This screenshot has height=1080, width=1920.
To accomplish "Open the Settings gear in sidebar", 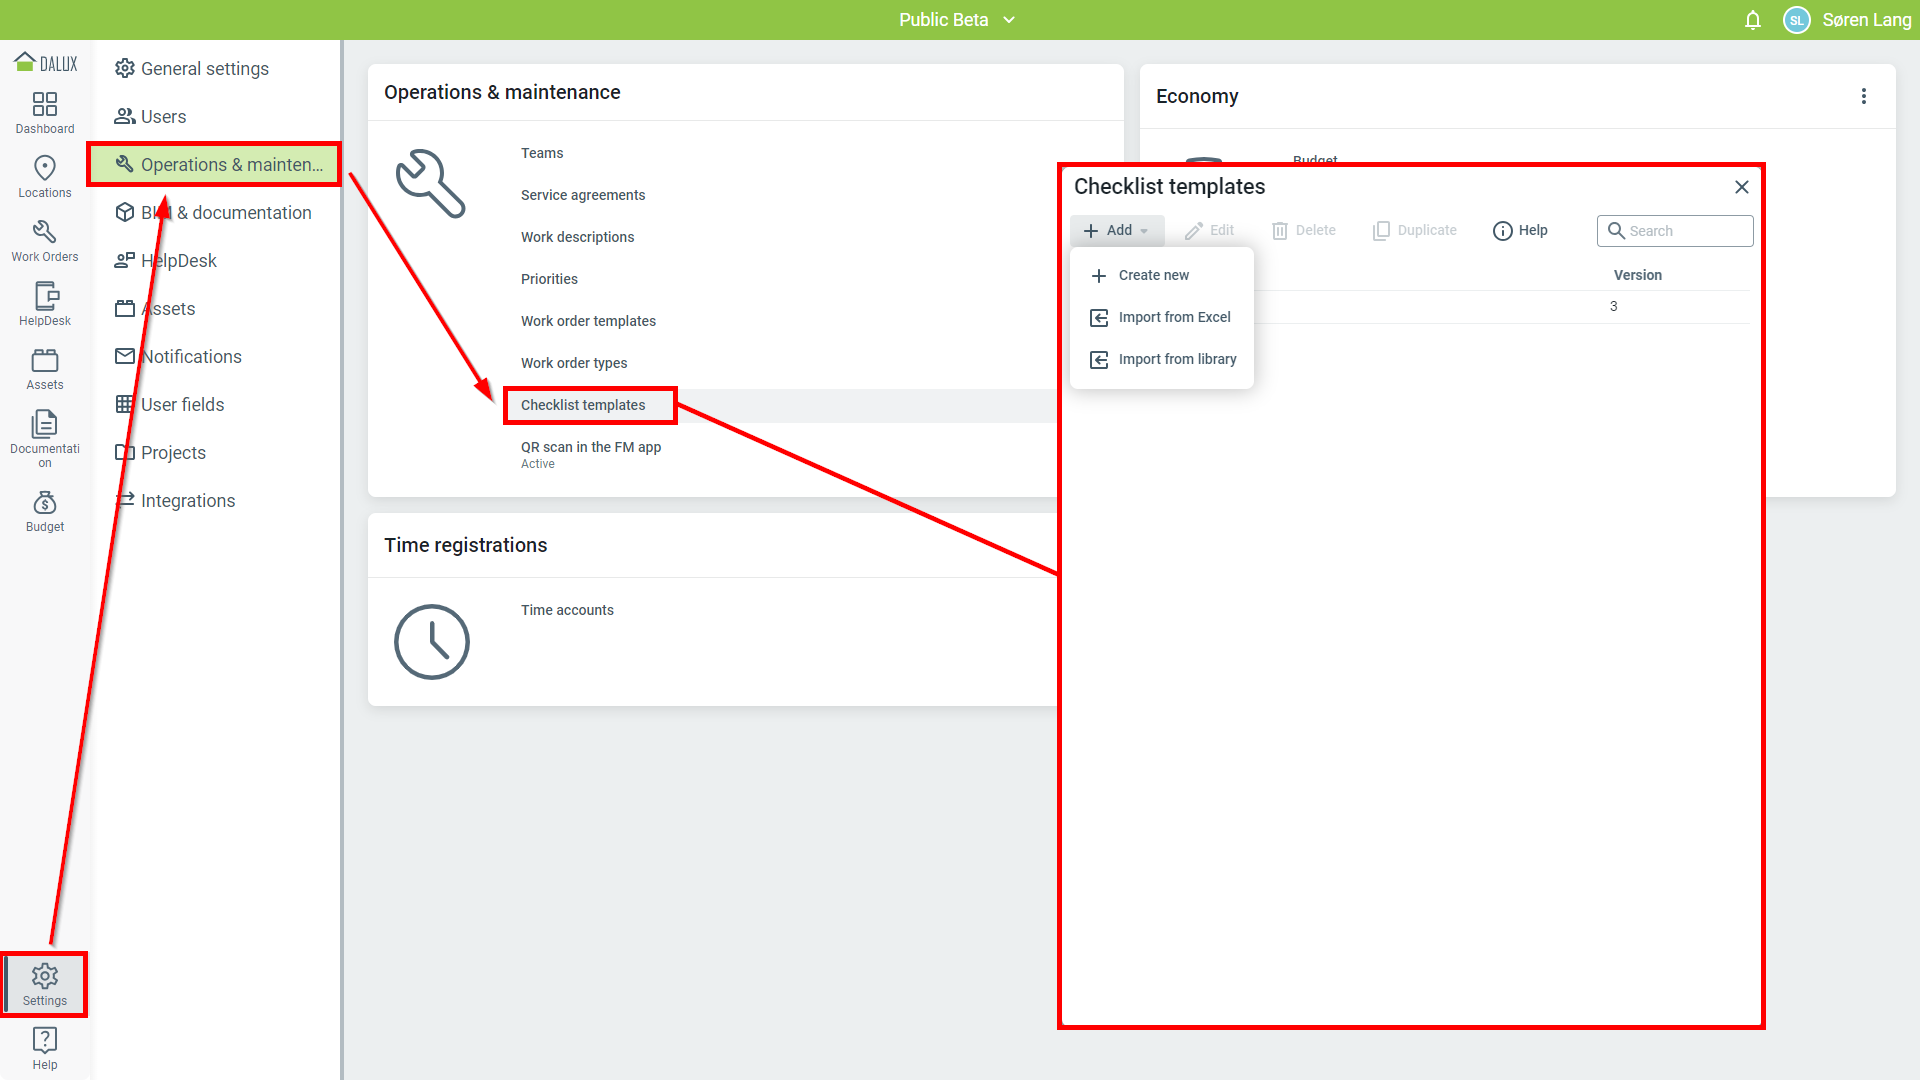I will pos(45,984).
